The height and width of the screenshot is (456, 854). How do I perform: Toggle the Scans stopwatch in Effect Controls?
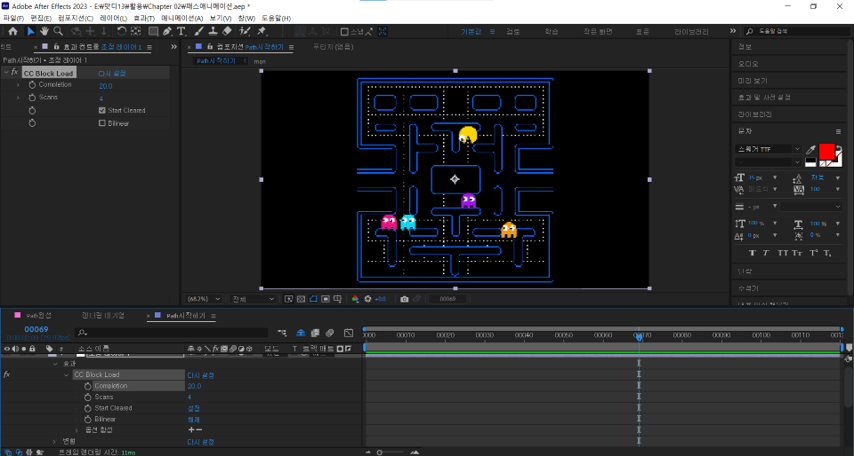click(x=32, y=98)
